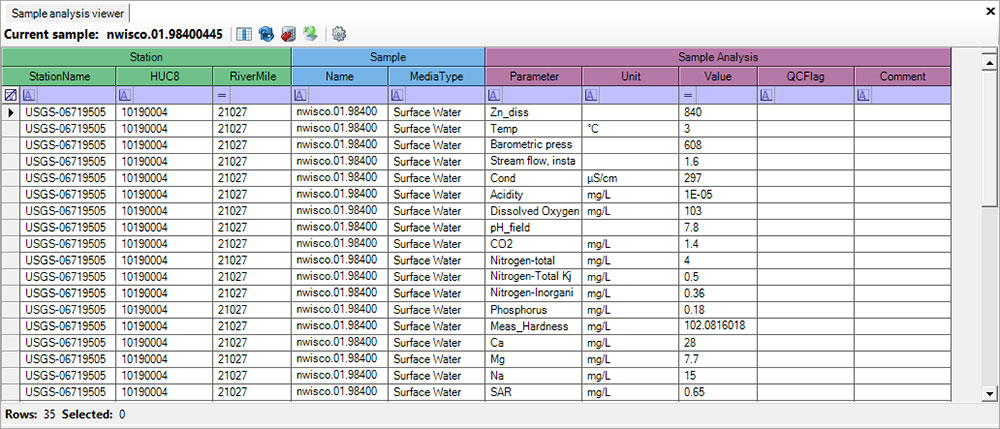Open settings with the gear icon
This screenshot has width=1000, height=429.
coord(339,34)
